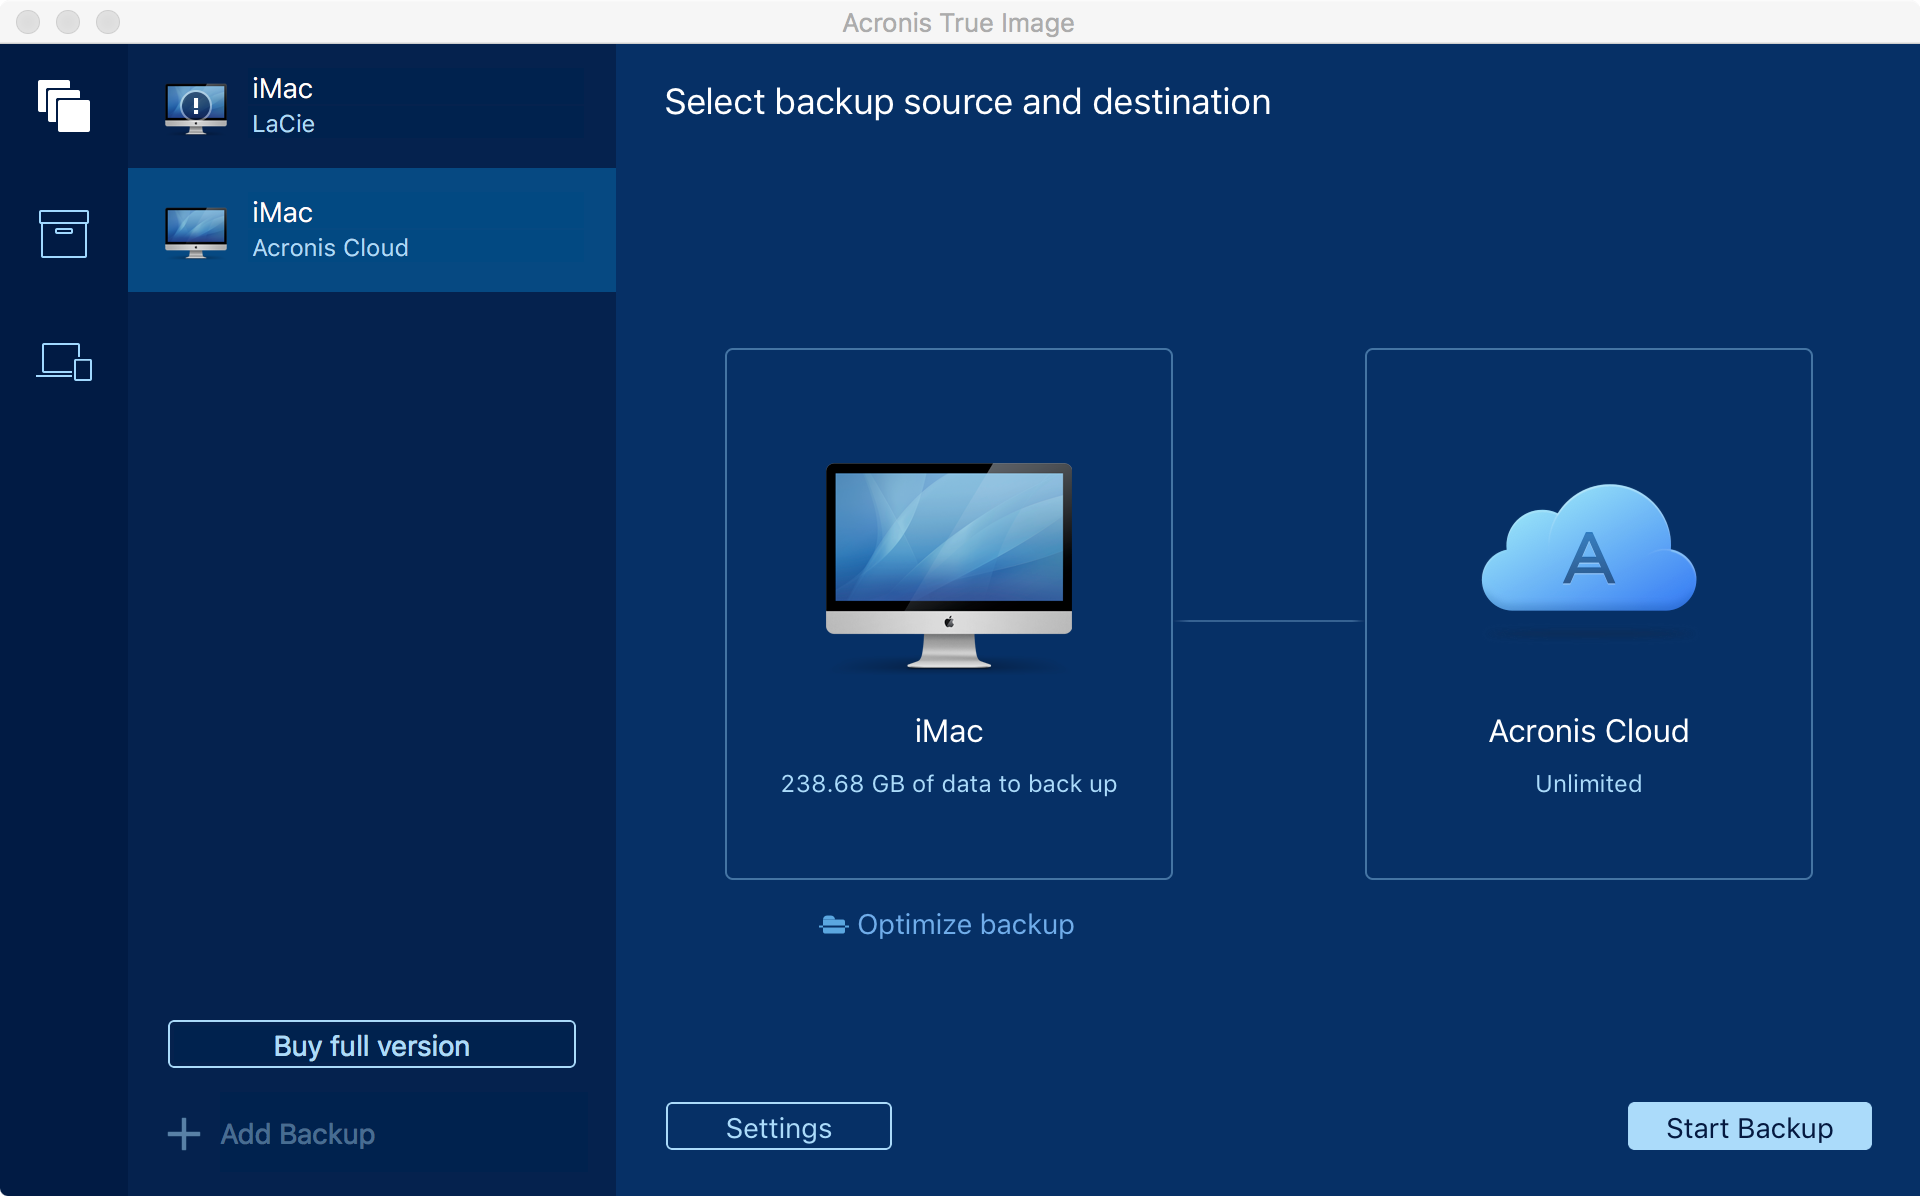Viewport: 1920px width, 1196px height.
Task: Click the Optimize backup folder icon
Action: coord(833,925)
